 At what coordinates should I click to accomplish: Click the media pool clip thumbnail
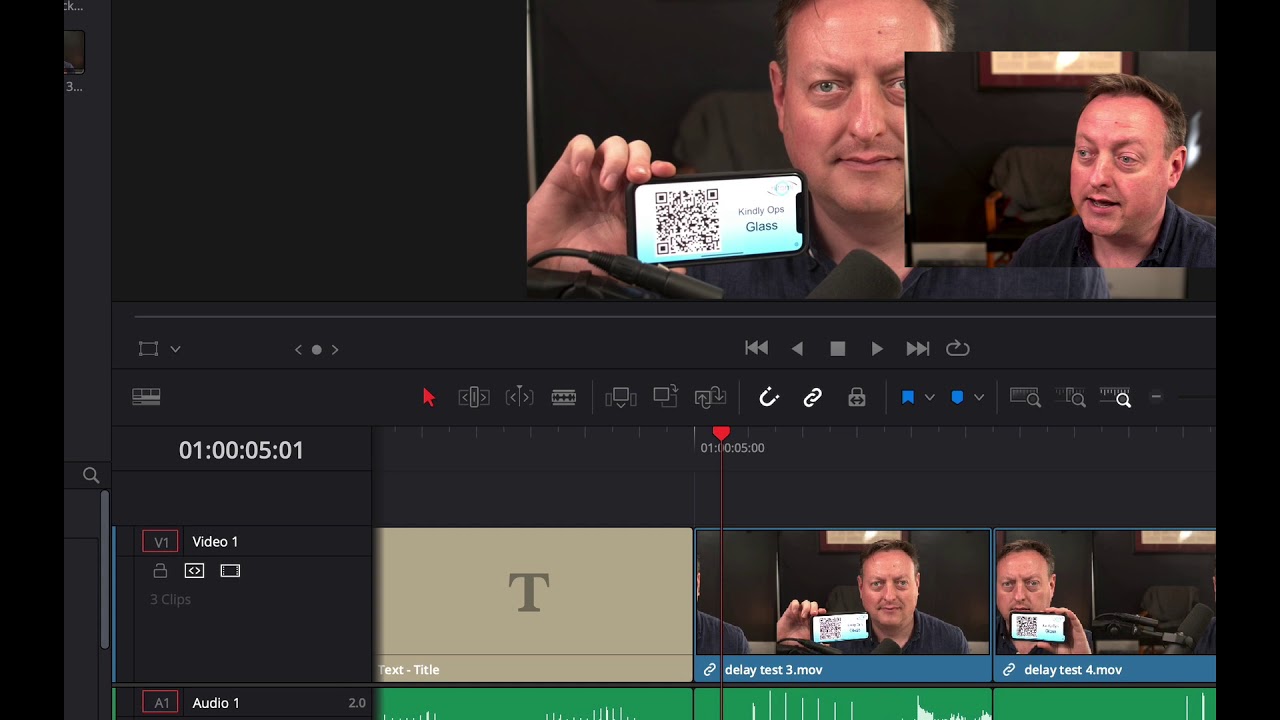pyautogui.click(x=74, y=52)
